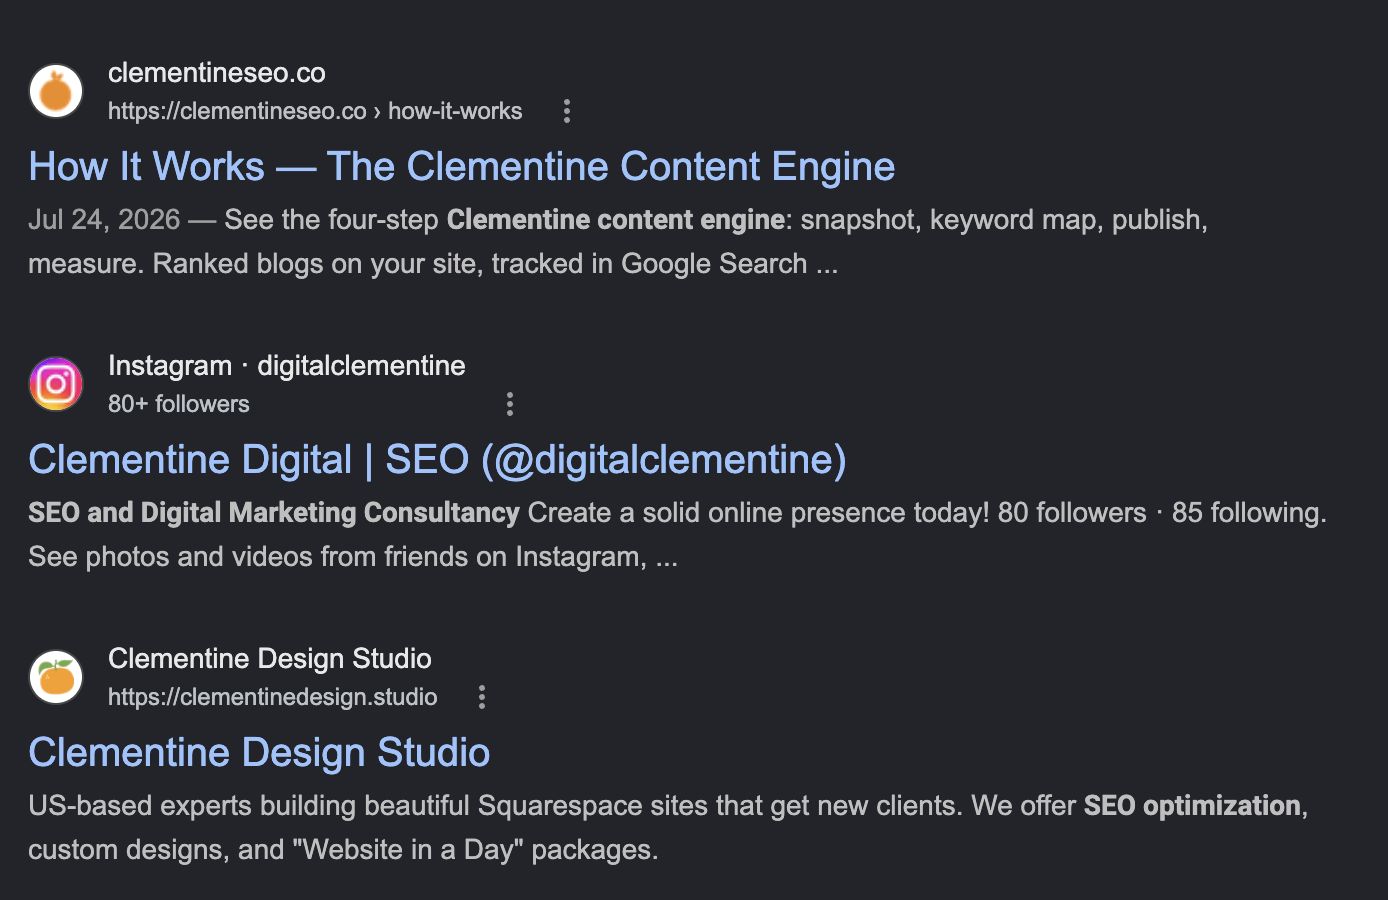Click the bold SEO and Digital Marketing Consultancy text
The image size is (1388, 900).
click(274, 513)
